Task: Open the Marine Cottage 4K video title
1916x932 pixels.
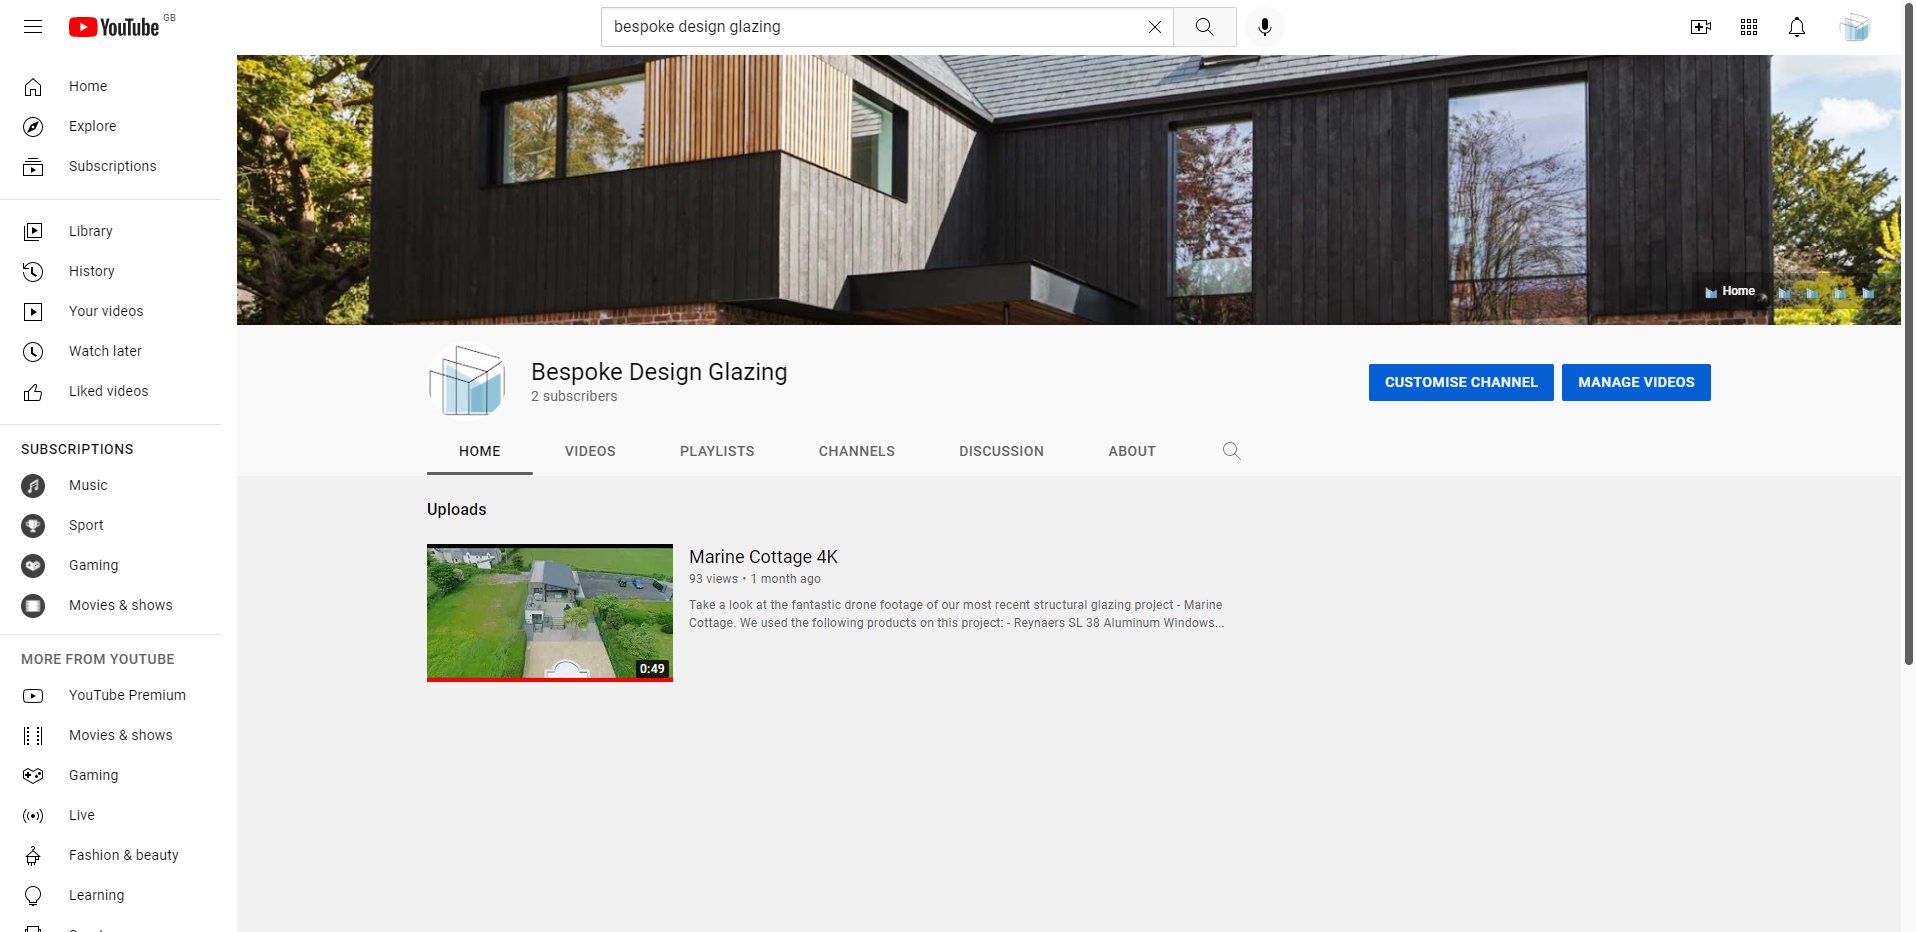Action: click(x=763, y=557)
